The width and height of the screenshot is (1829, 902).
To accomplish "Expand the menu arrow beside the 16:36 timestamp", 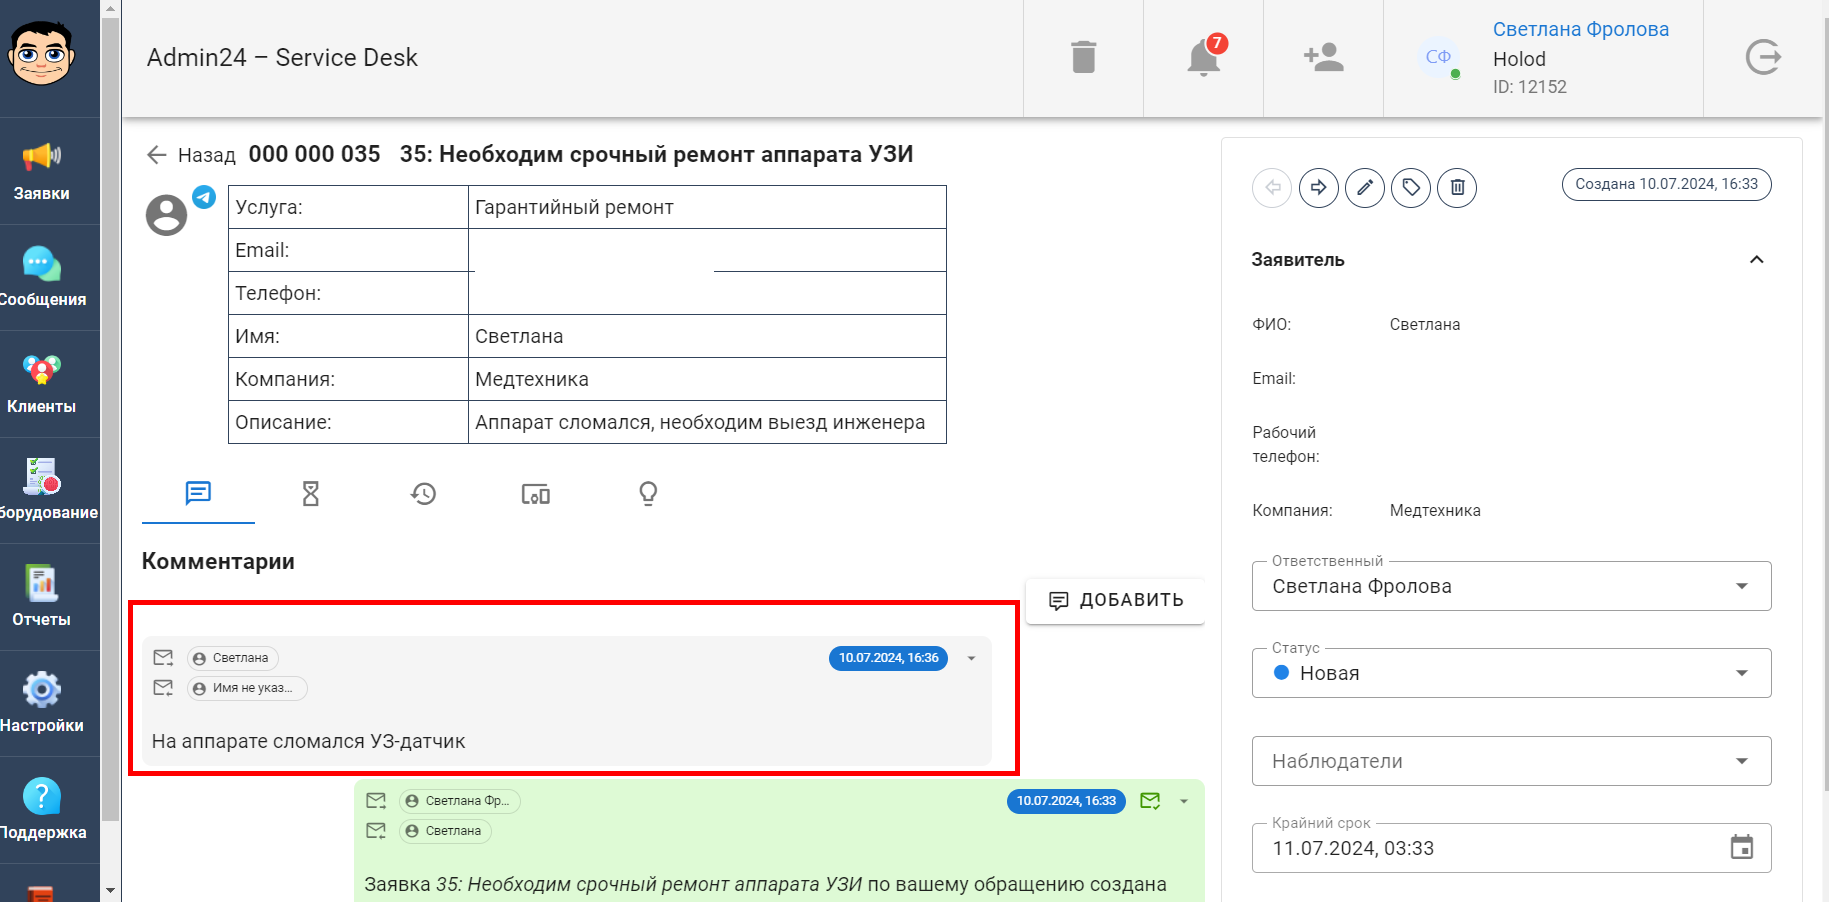I will (971, 658).
